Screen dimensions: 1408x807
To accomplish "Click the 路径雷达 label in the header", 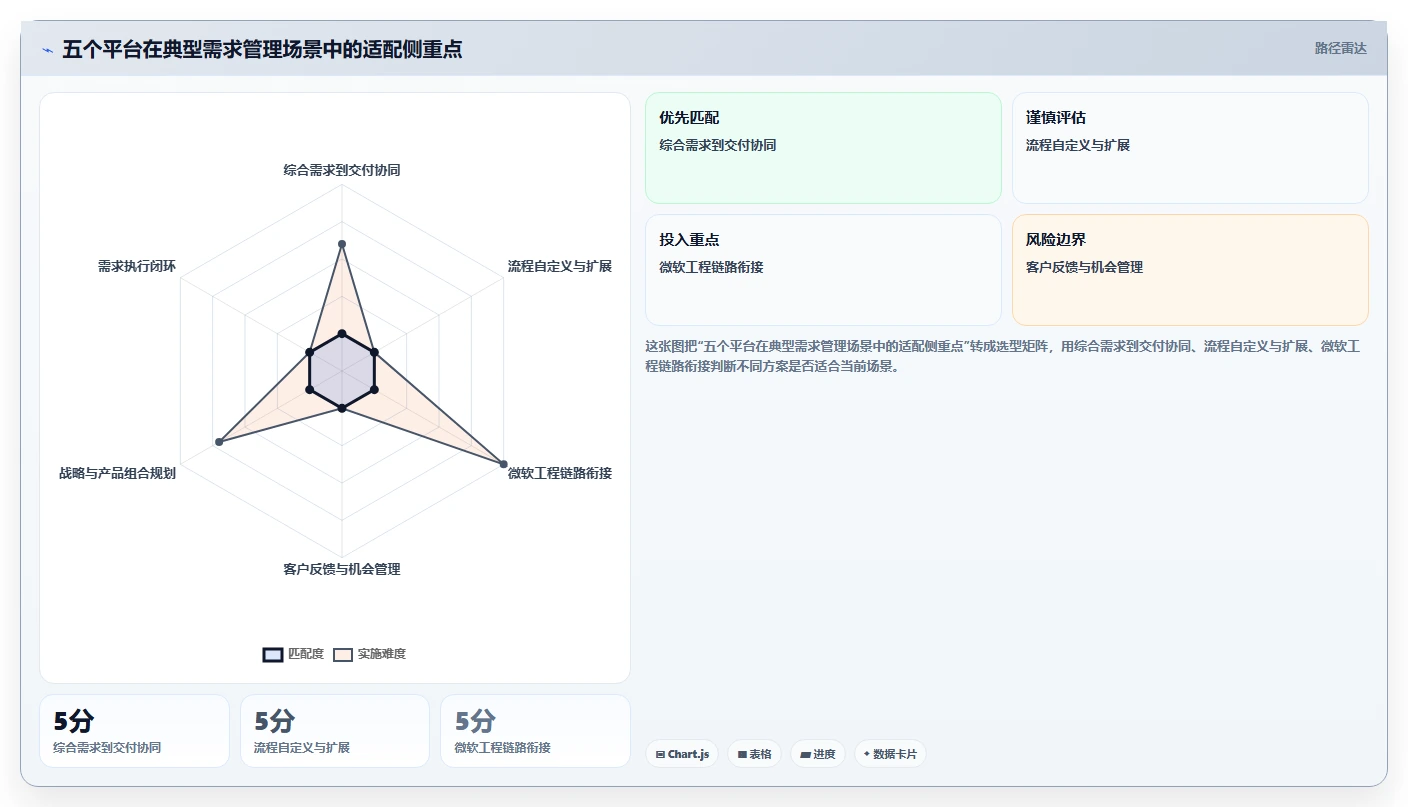I will point(1340,48).
